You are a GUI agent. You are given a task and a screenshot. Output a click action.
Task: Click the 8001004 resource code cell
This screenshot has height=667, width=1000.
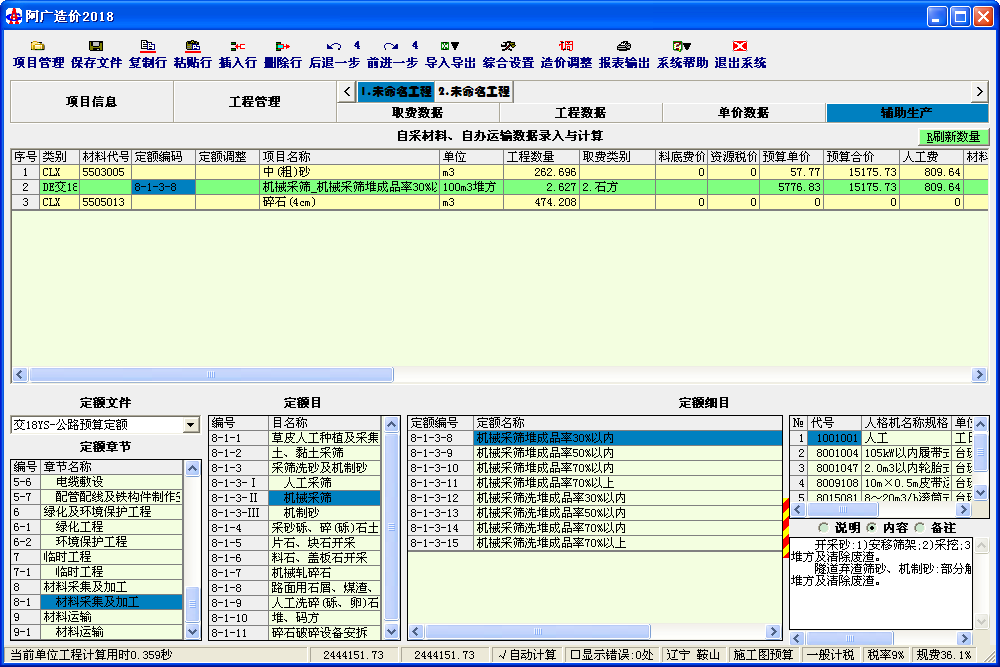click(x=835, y=453)
